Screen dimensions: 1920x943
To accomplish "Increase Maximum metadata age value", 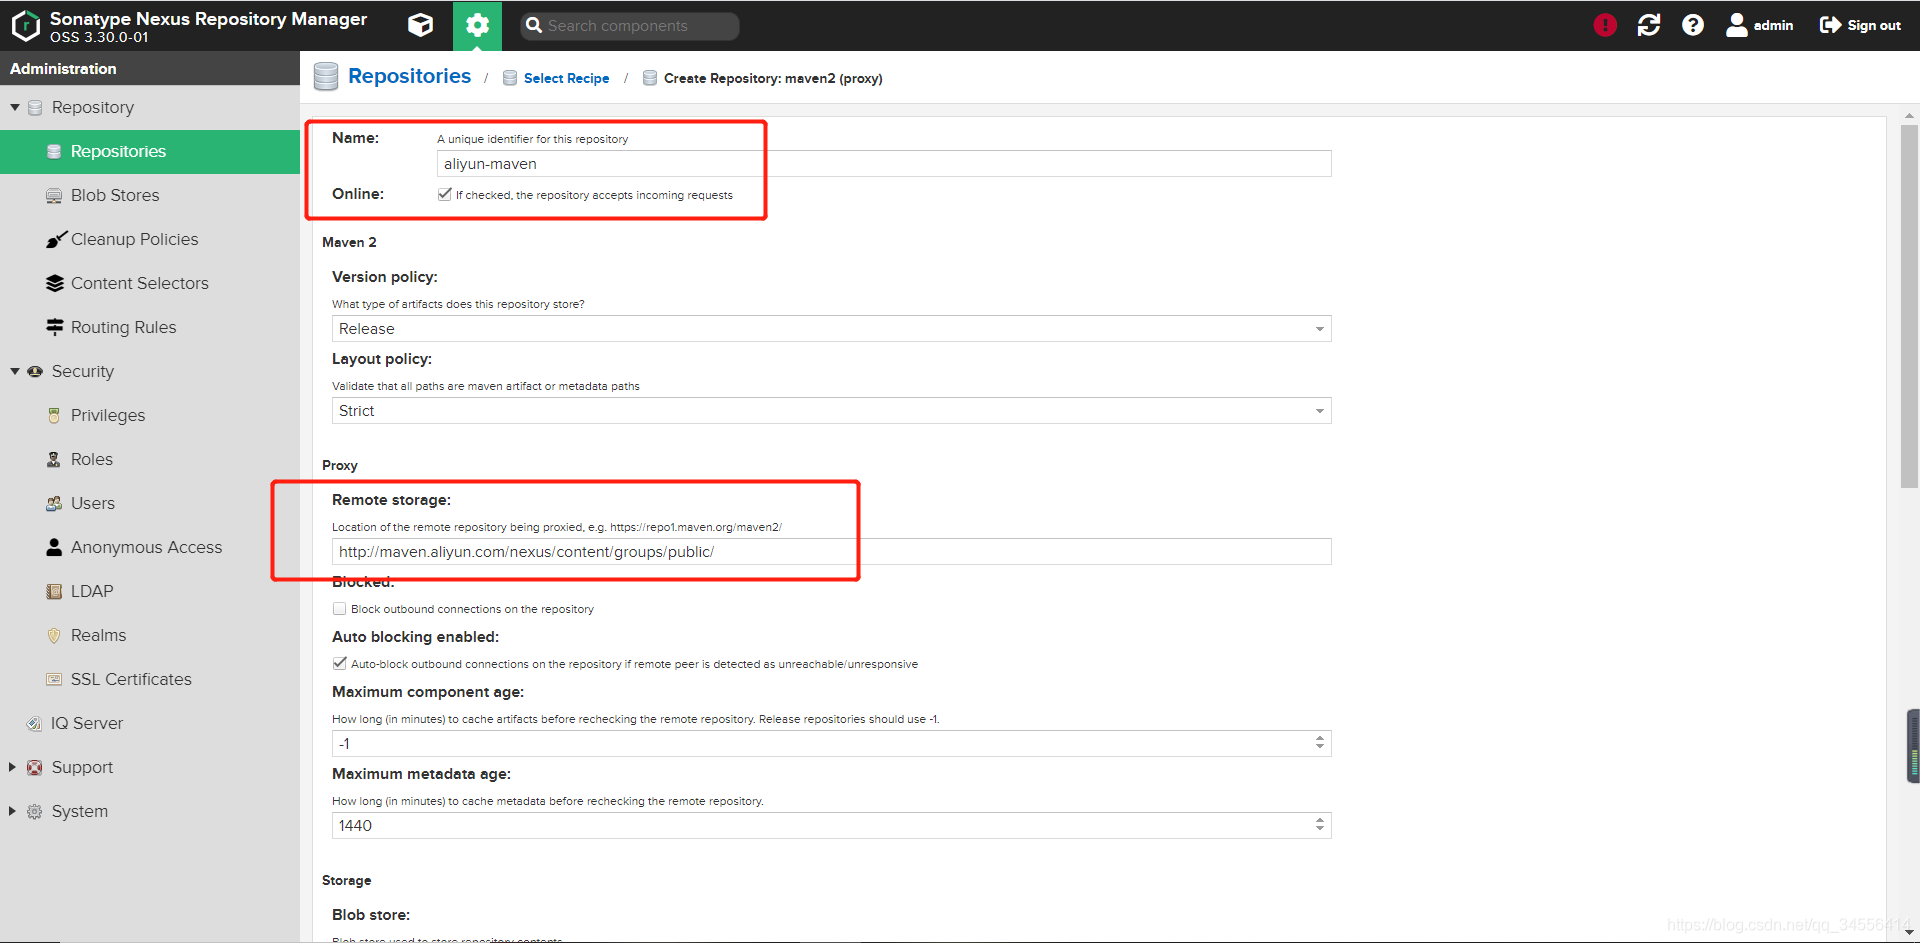I will click(x=1320, y=820).
